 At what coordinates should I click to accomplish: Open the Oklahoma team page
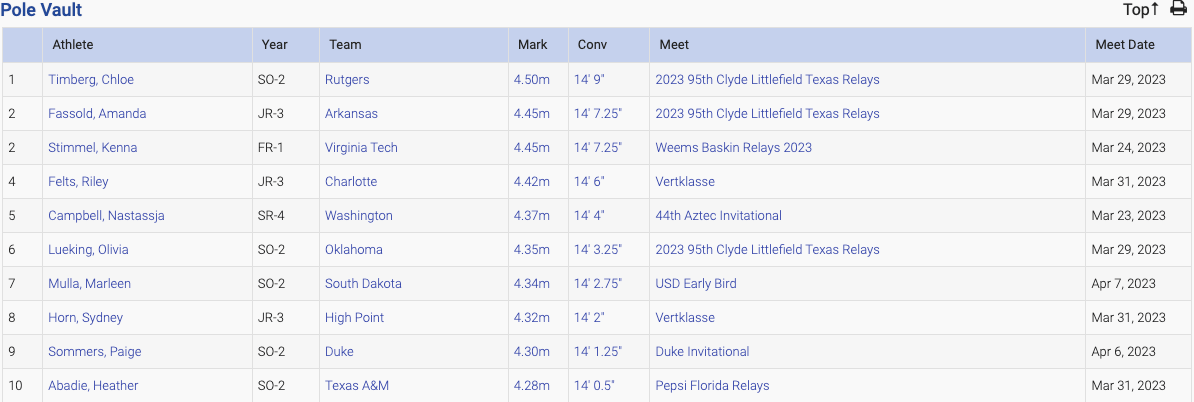353,250
